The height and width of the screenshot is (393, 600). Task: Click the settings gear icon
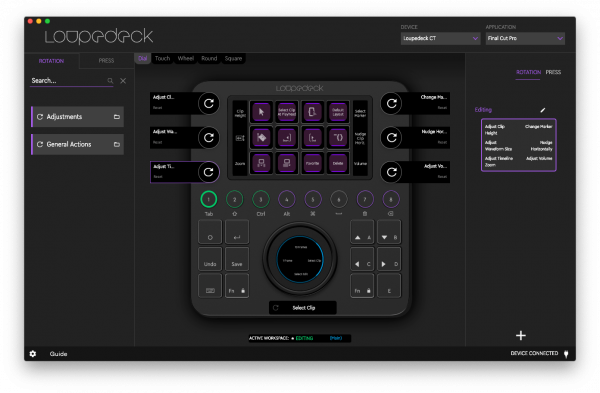(x=33, y=354)
